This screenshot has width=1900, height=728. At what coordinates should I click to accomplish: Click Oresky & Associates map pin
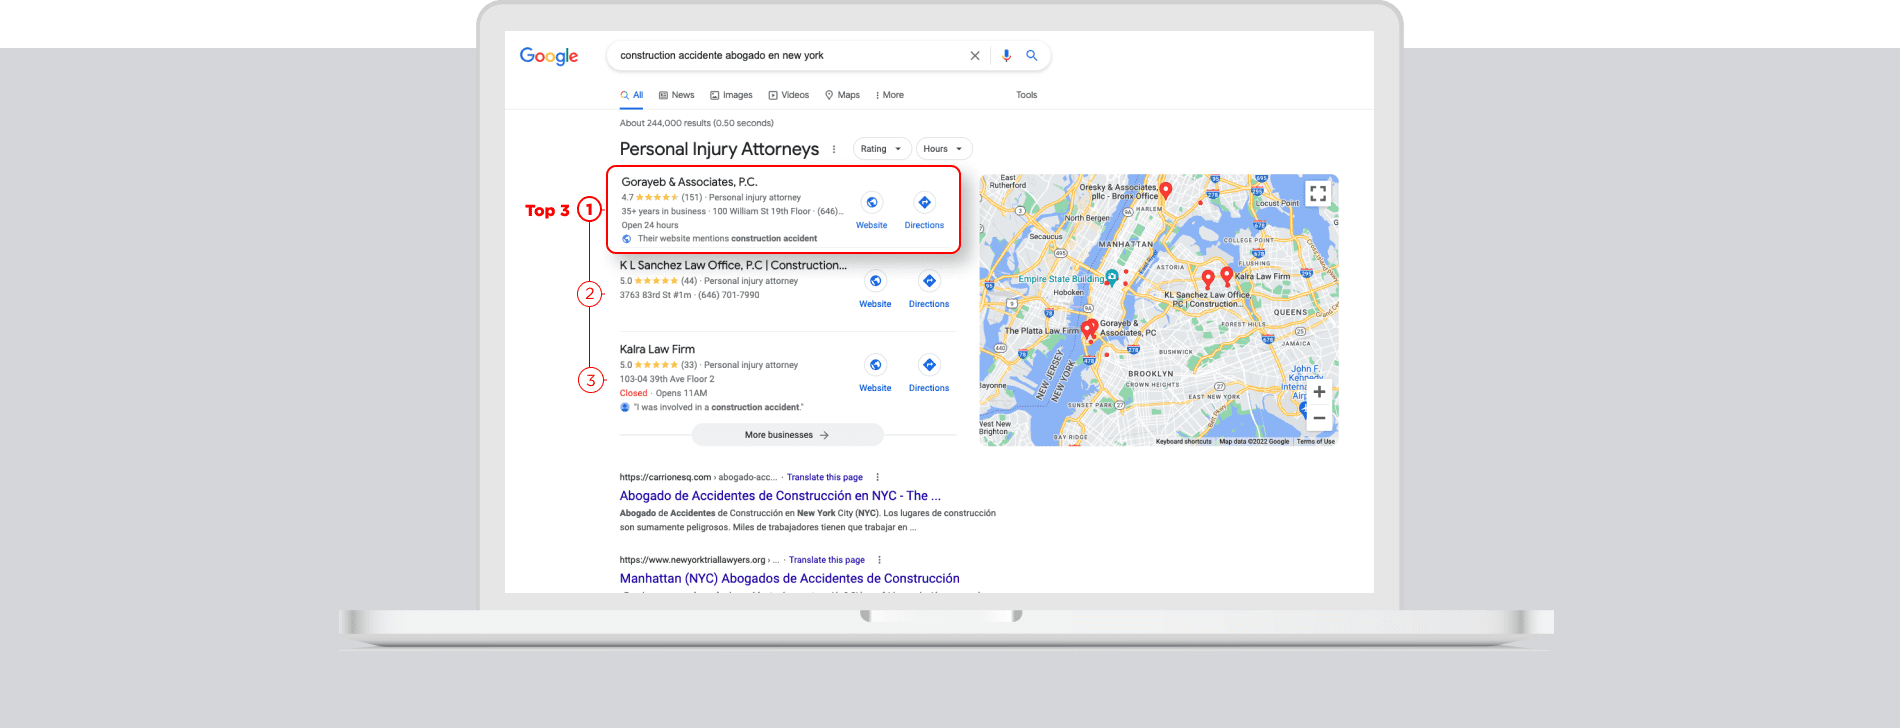point(1165,190)
